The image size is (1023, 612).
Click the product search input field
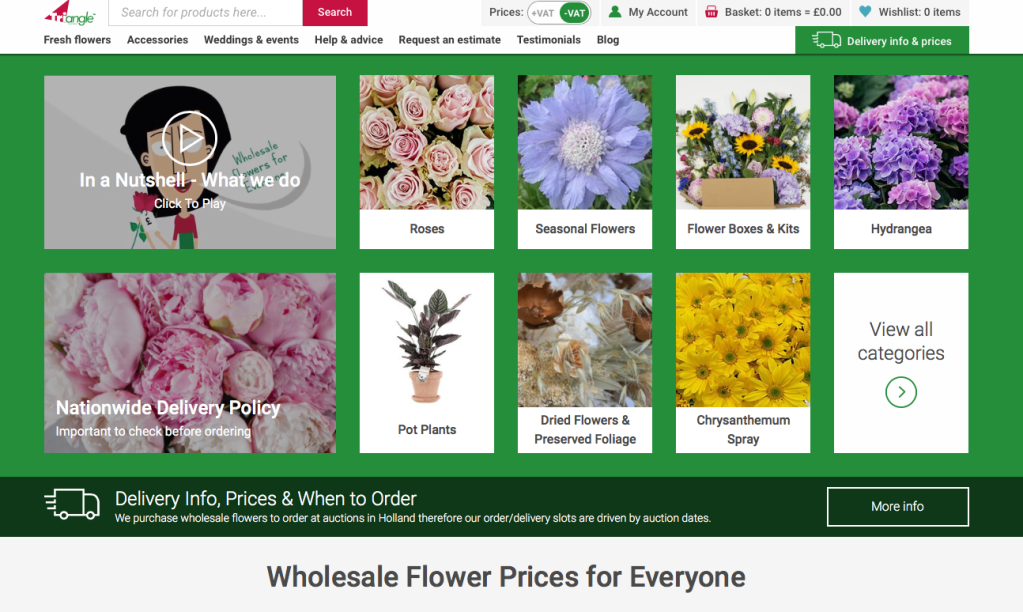coord(206,12)
